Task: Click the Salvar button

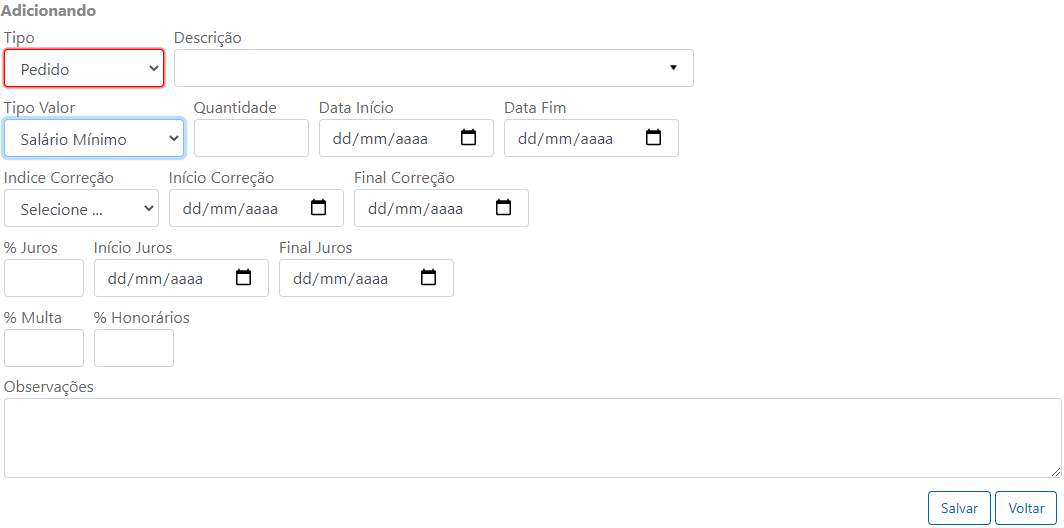Action: (960, 508)
